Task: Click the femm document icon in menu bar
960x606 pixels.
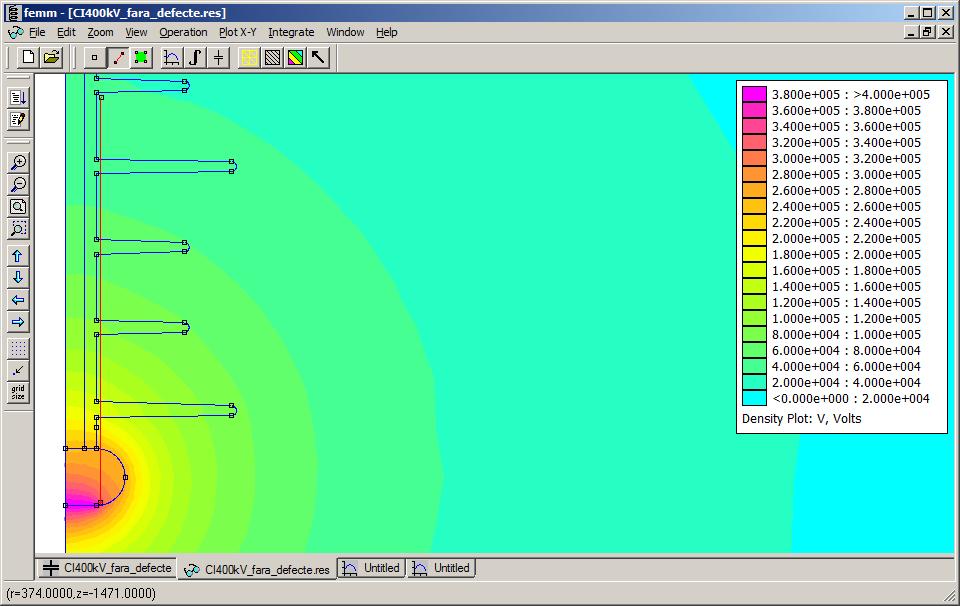Action: pyautogui.click(x=16, y=32)
